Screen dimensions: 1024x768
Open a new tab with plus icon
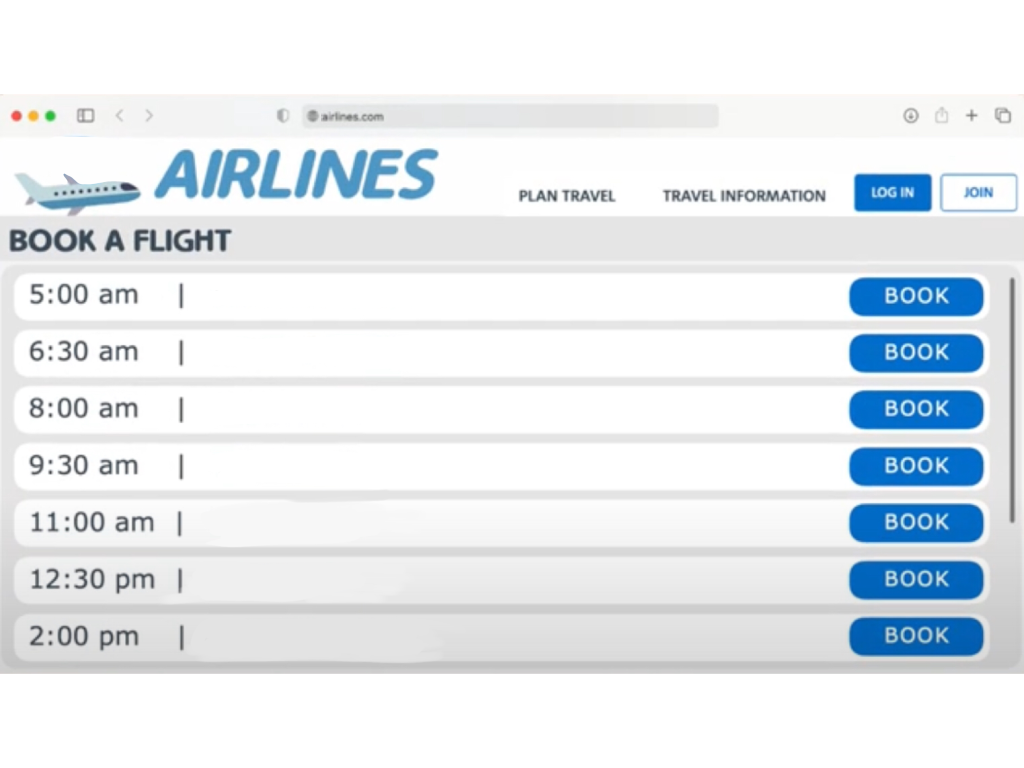971,116
